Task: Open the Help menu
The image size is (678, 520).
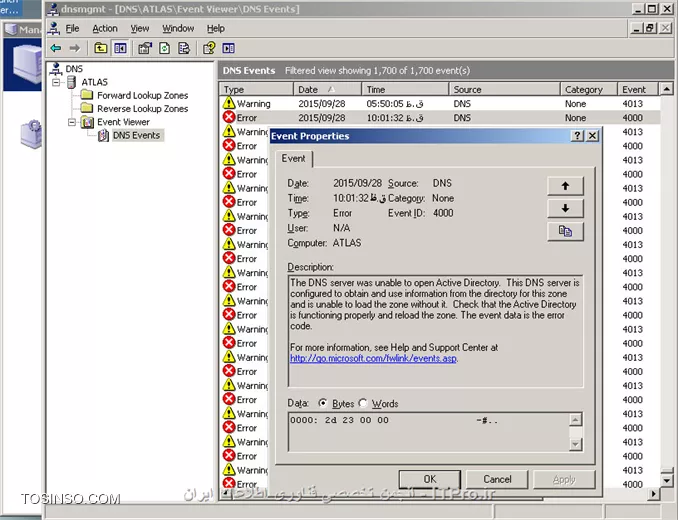Action: click(x=215, y=29)
